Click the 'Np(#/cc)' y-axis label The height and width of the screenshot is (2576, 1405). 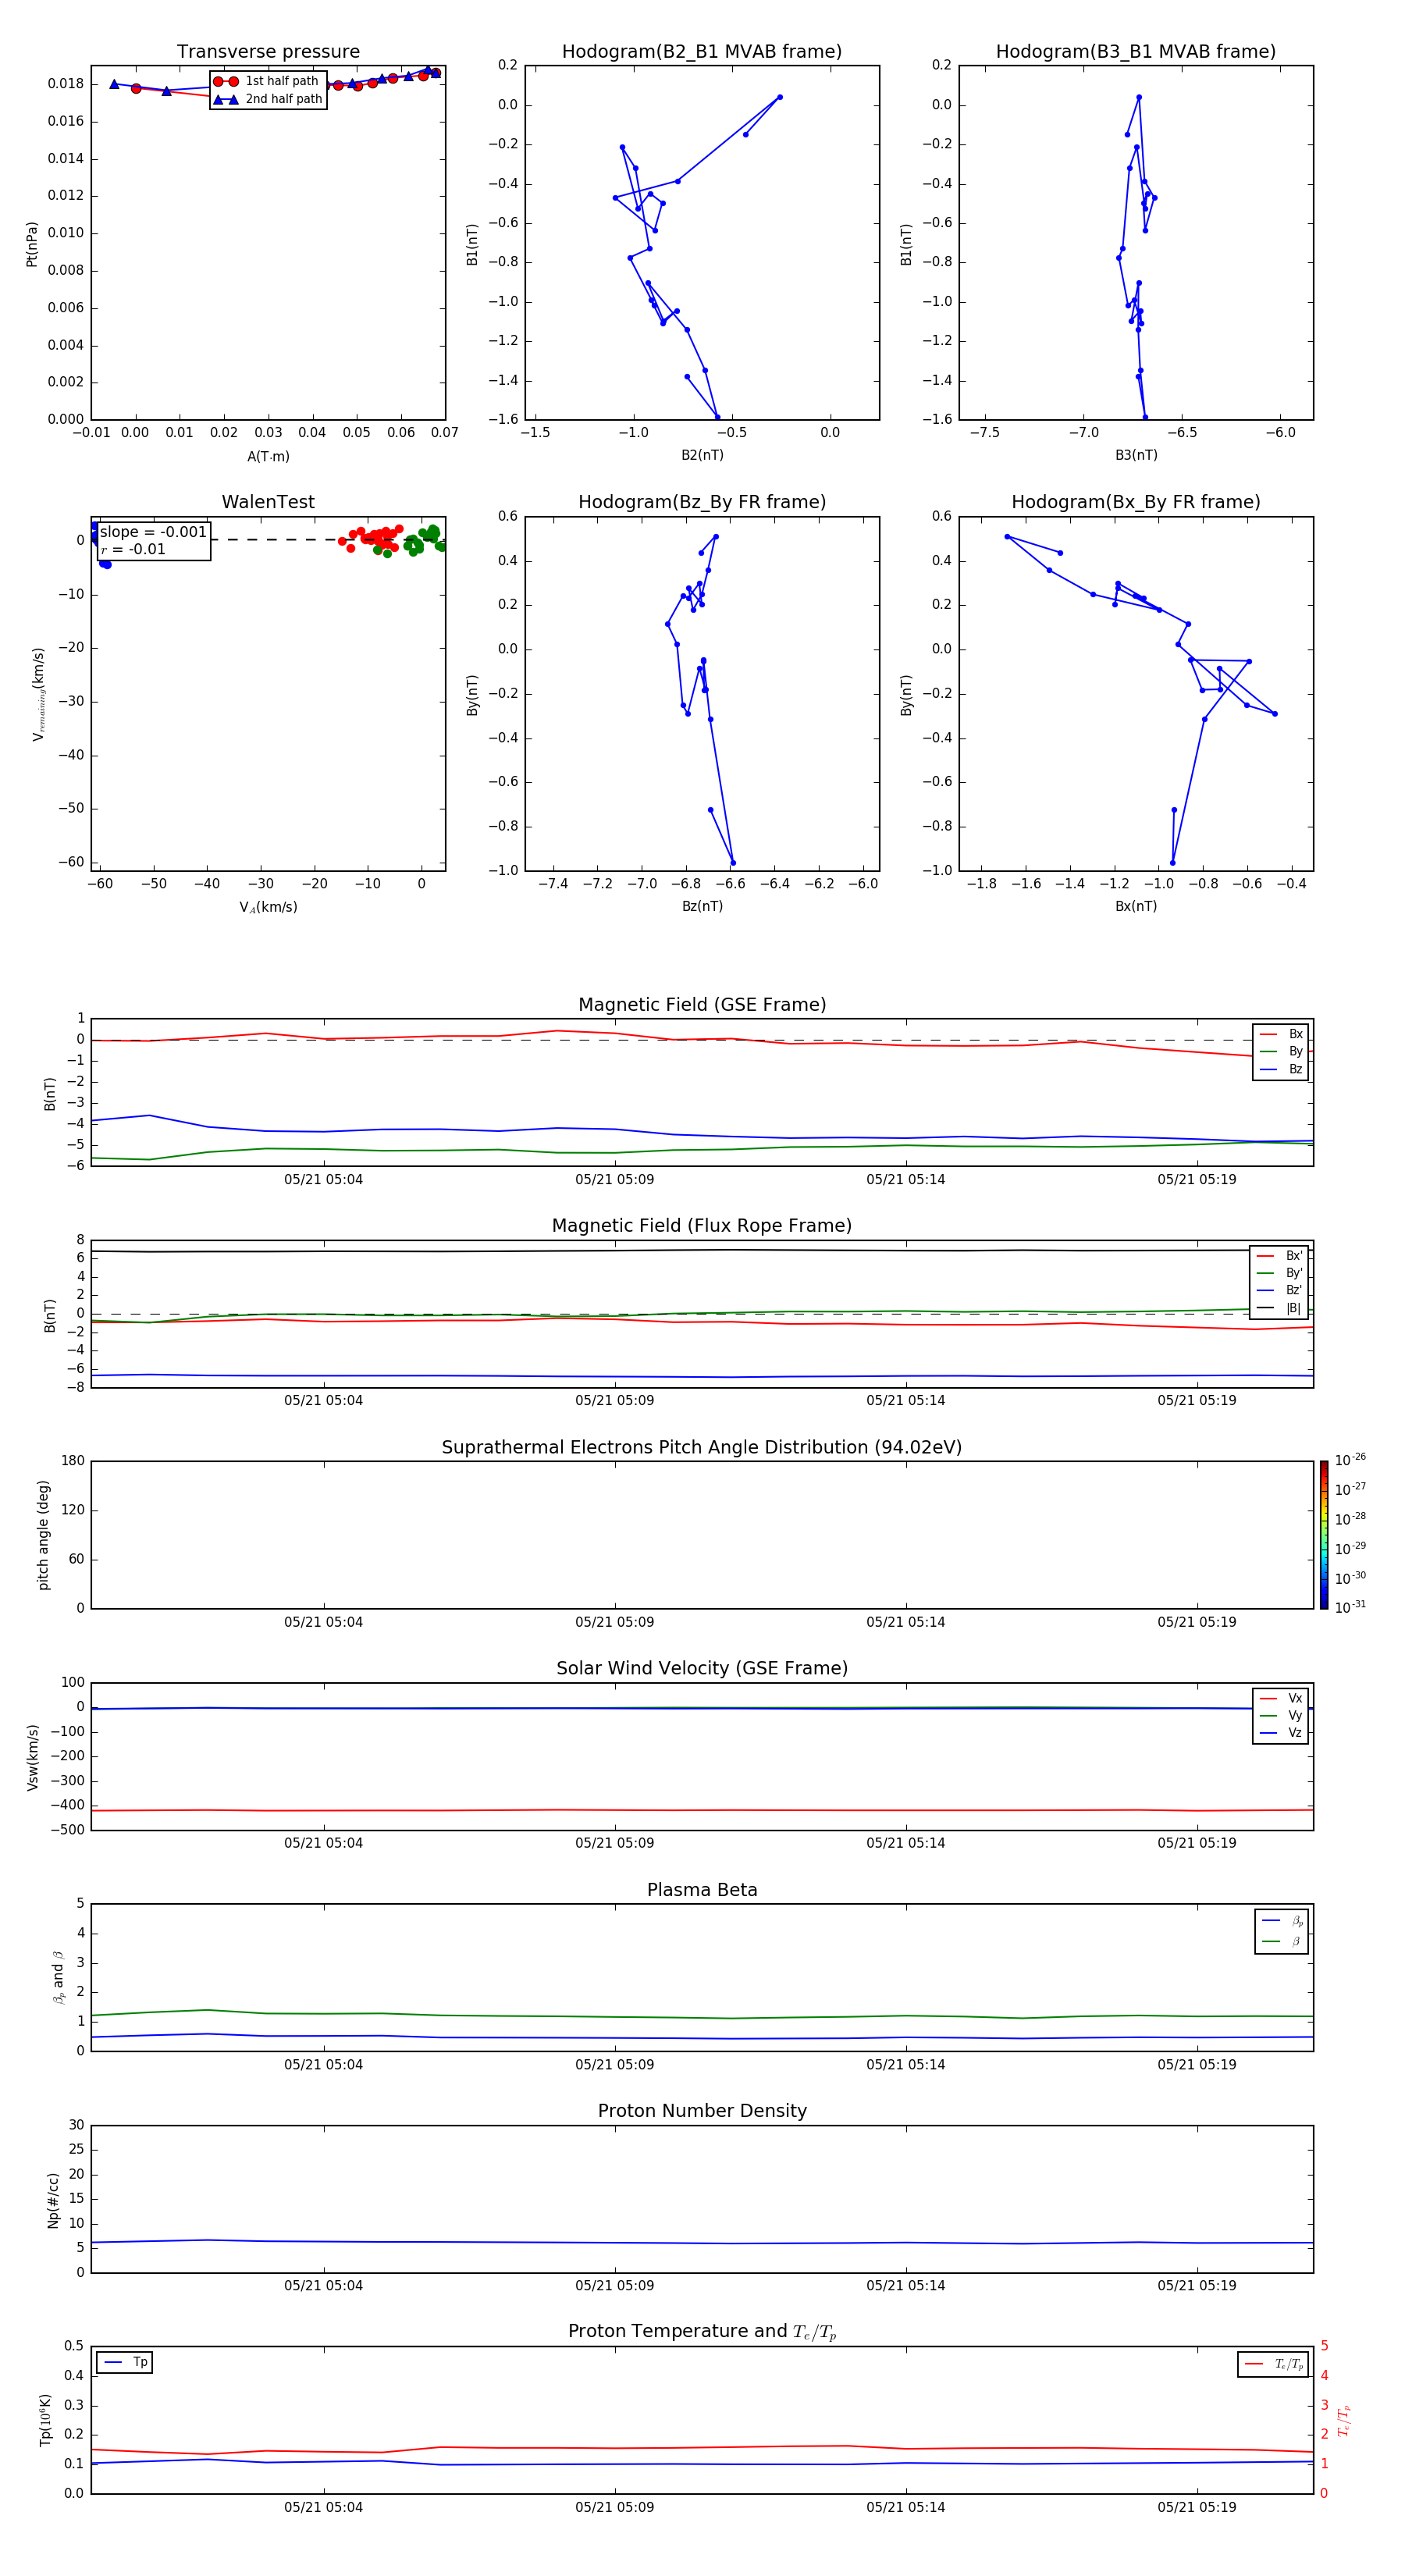click(x=53, y=2200)
